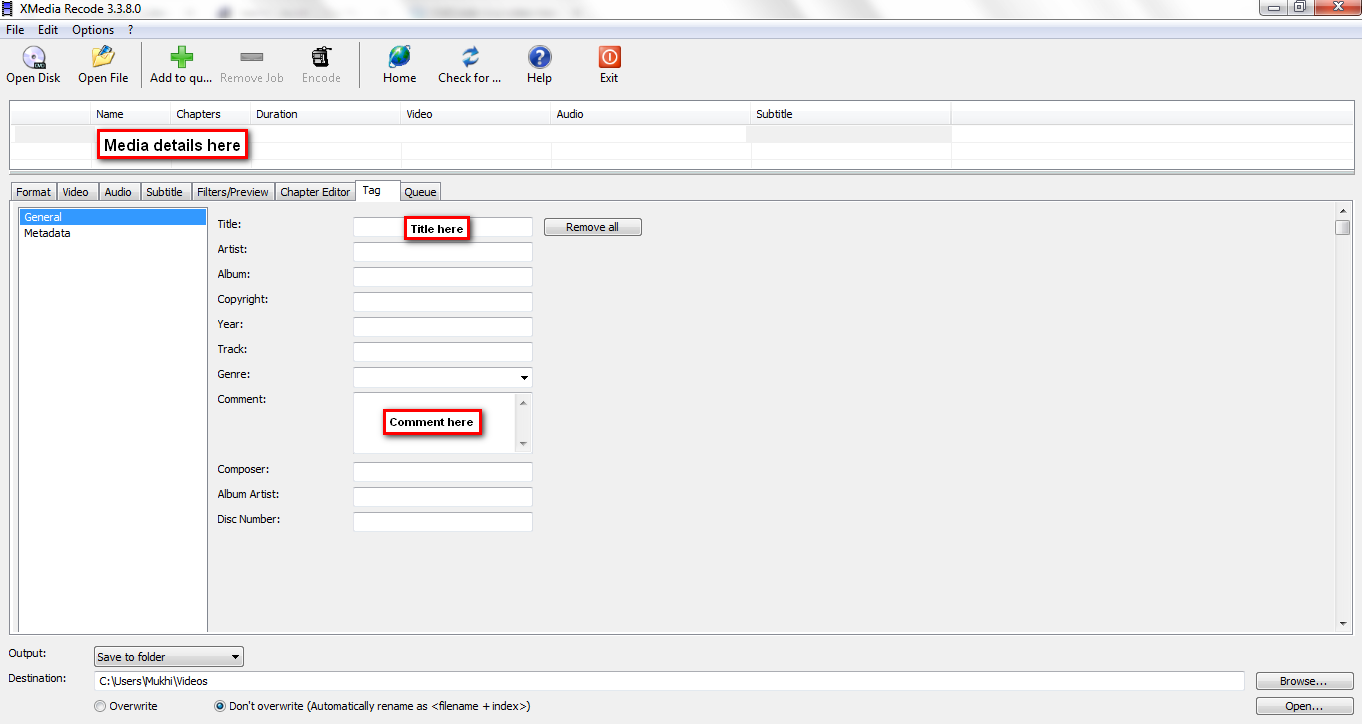This screenshot has width=1362, height=724.
Task: Open the File menu
Action: 15,30
